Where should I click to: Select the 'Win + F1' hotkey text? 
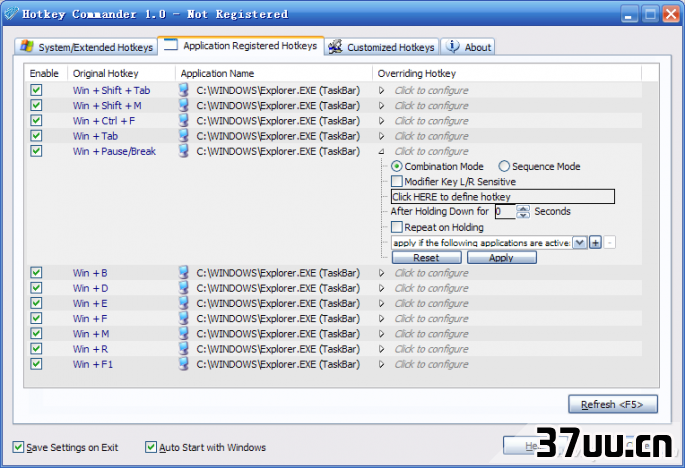tap(93, 364)
